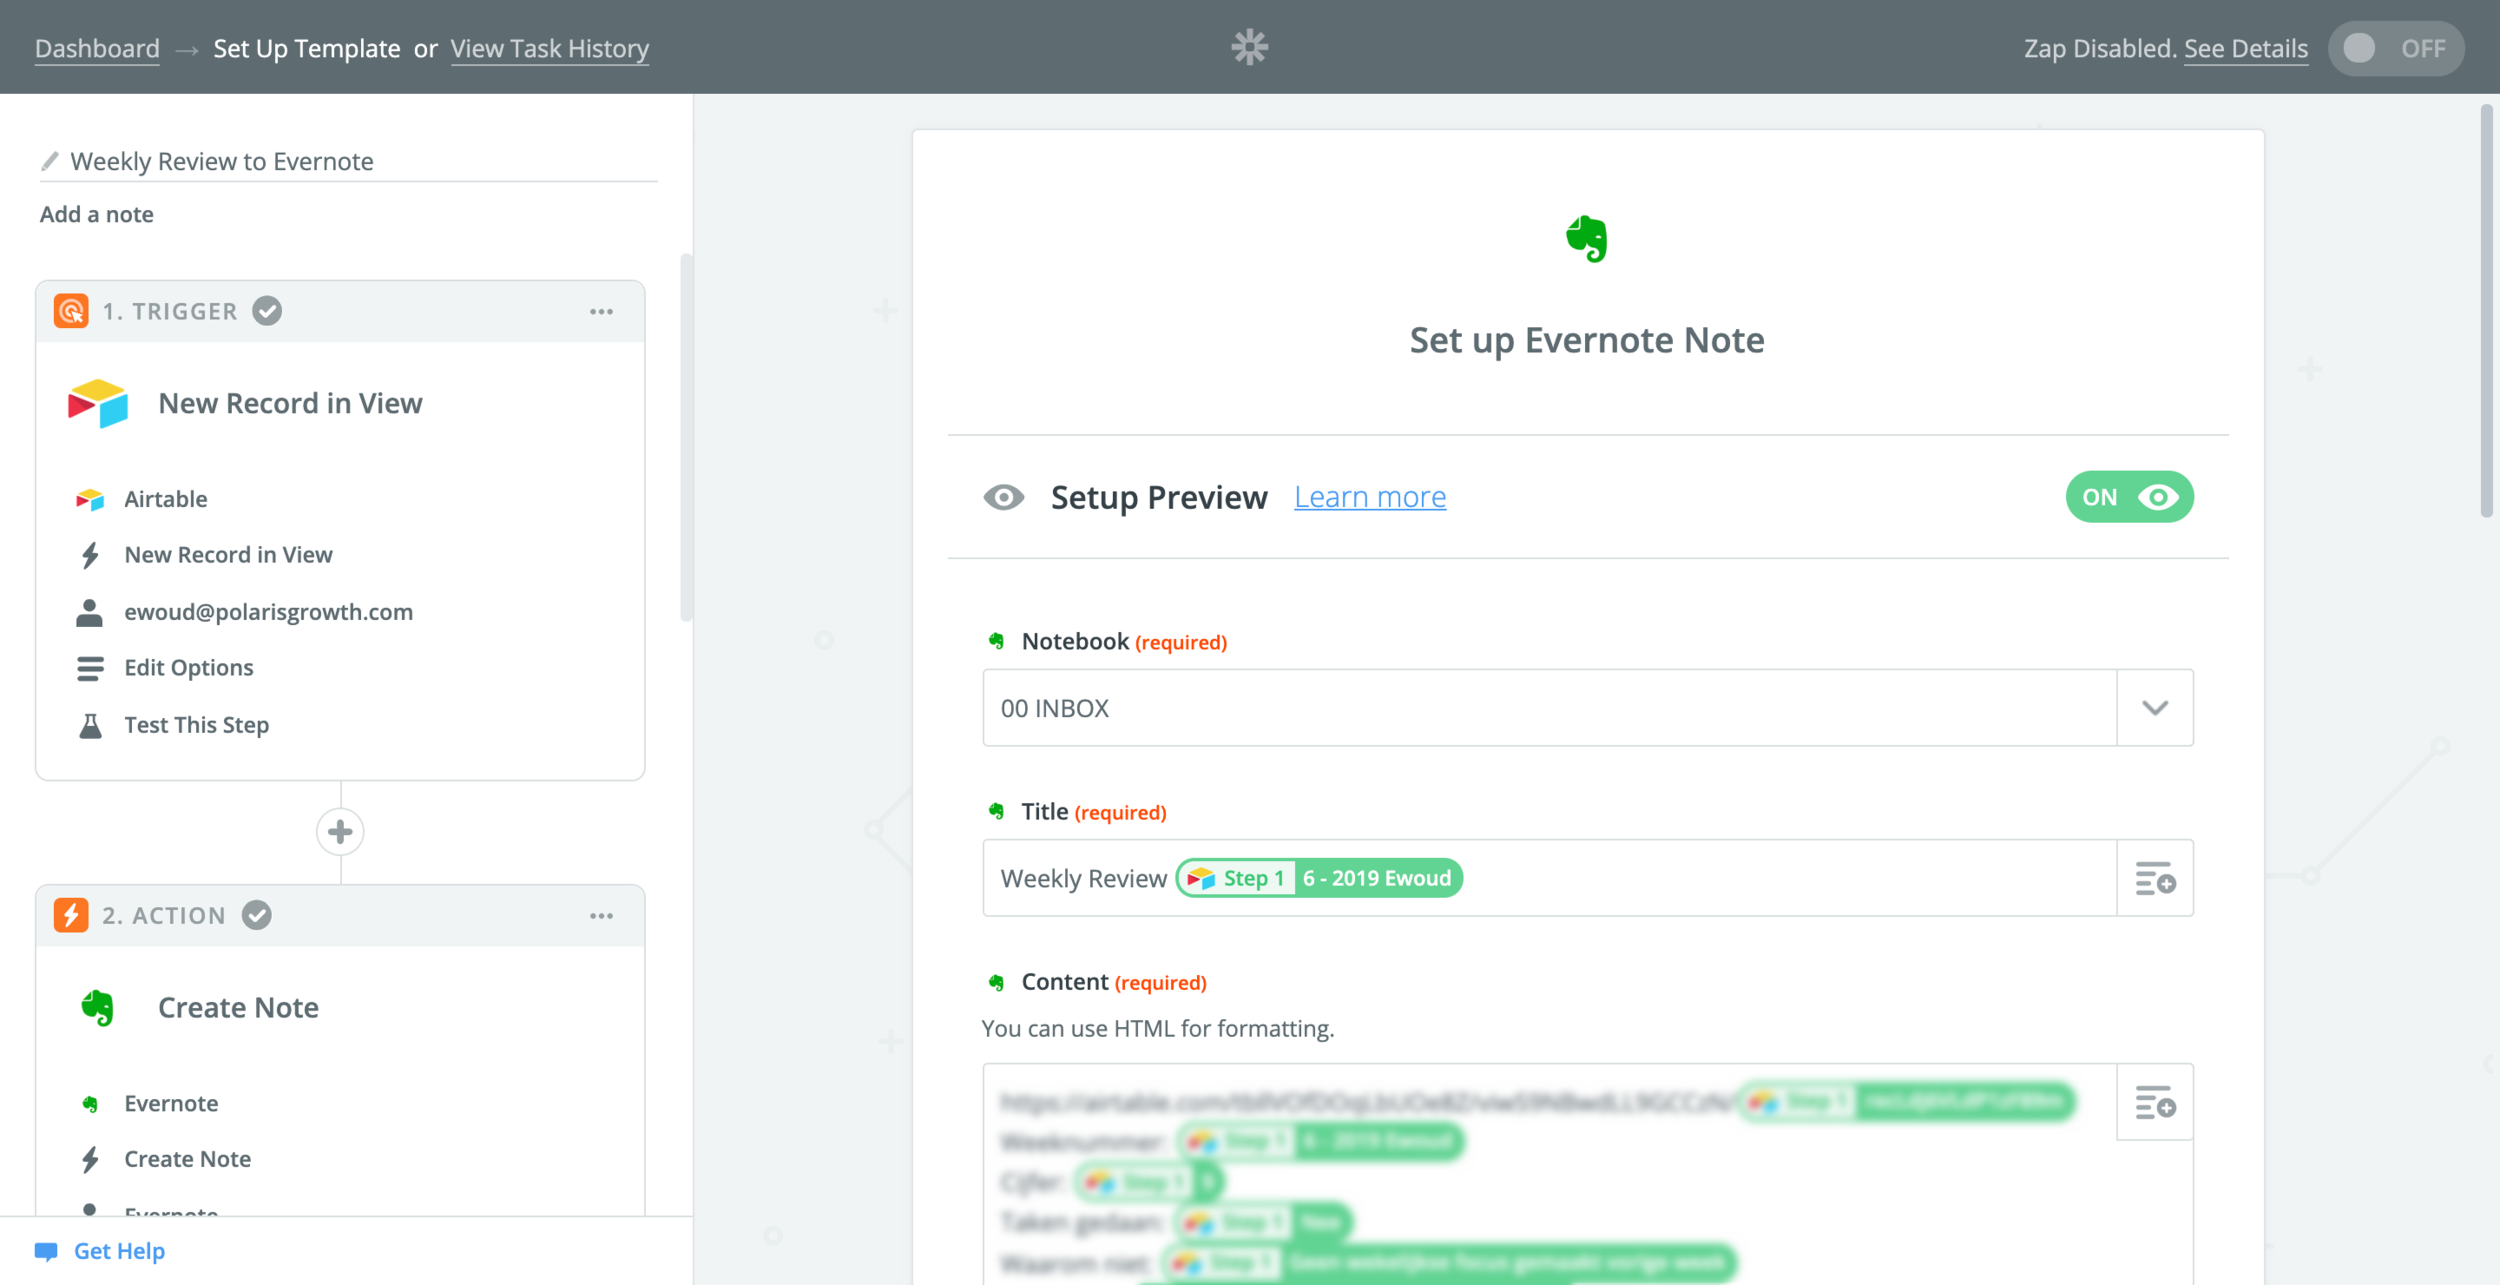Click the Evernote elephant logo beside Create Note

pos(97,1007)
